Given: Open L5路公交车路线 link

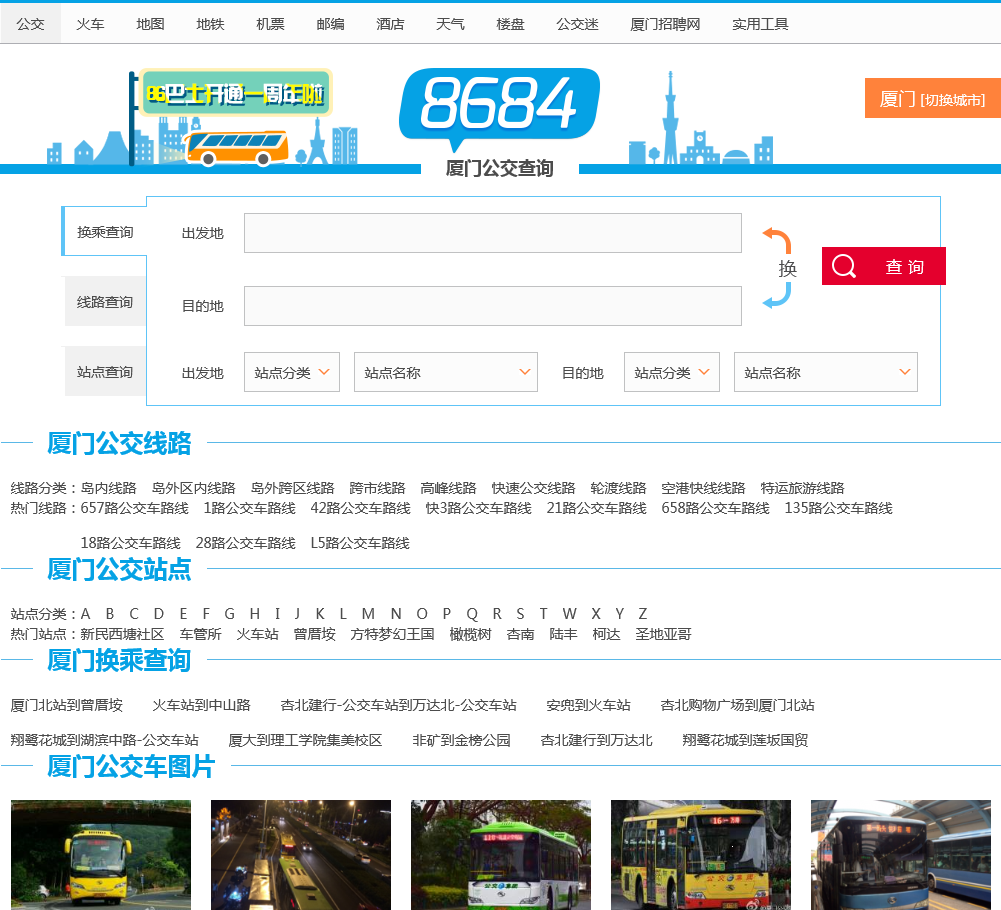Looking at the screenshot, I should coord(360,543).
